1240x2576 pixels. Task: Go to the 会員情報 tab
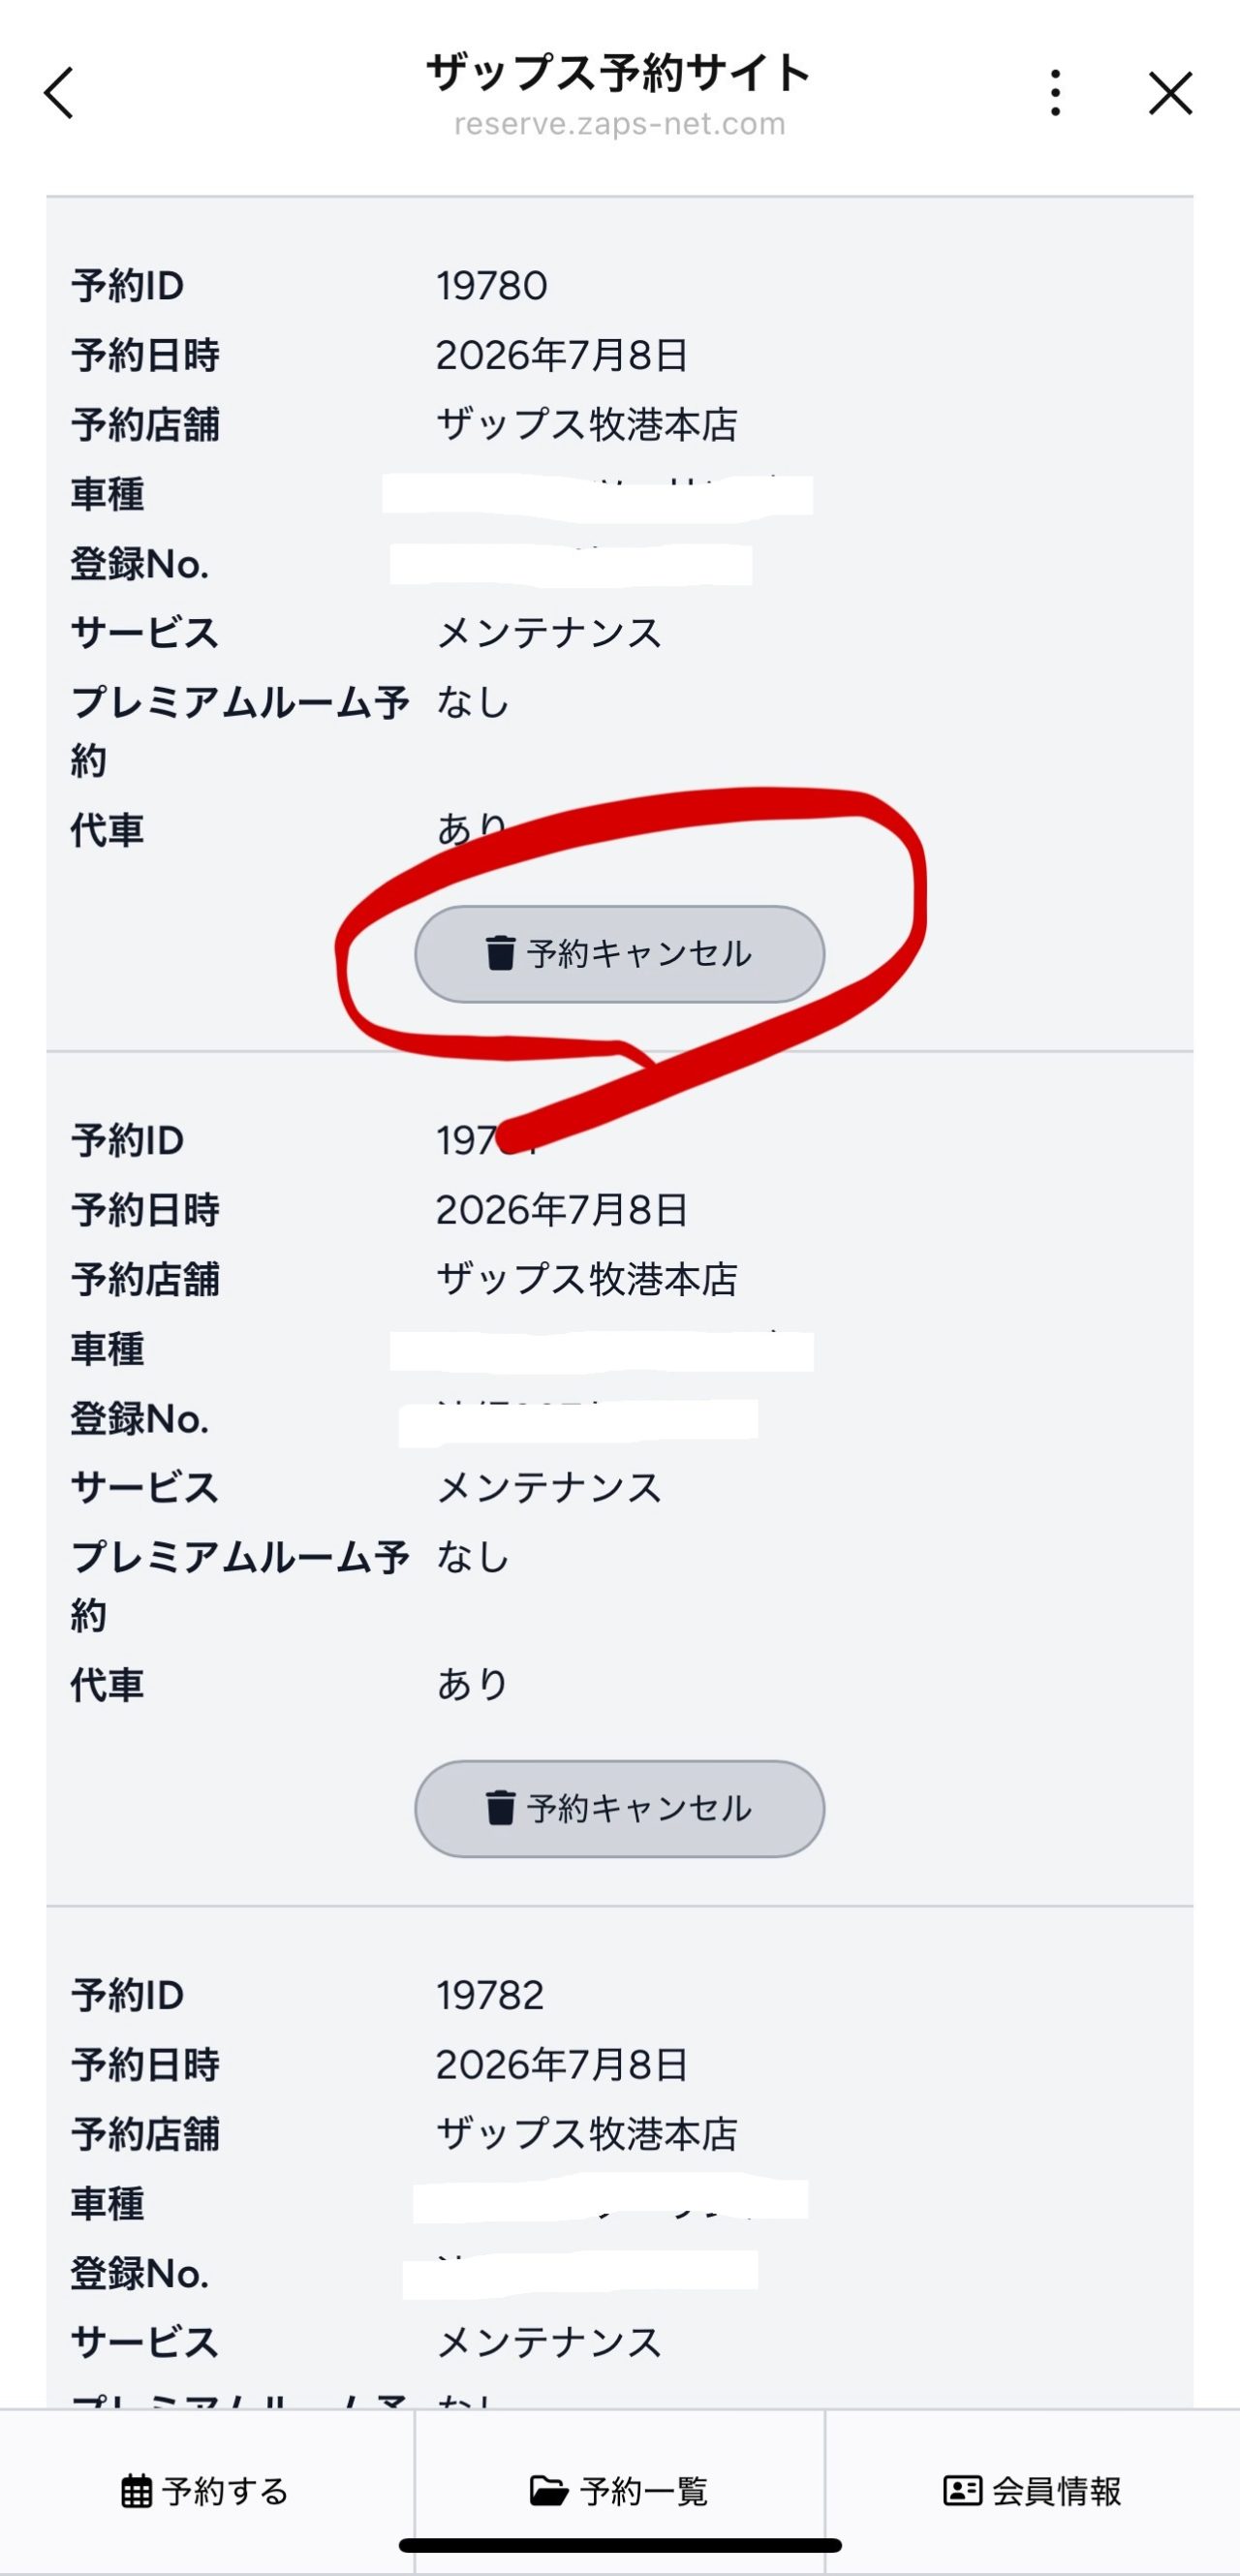1032,2490
